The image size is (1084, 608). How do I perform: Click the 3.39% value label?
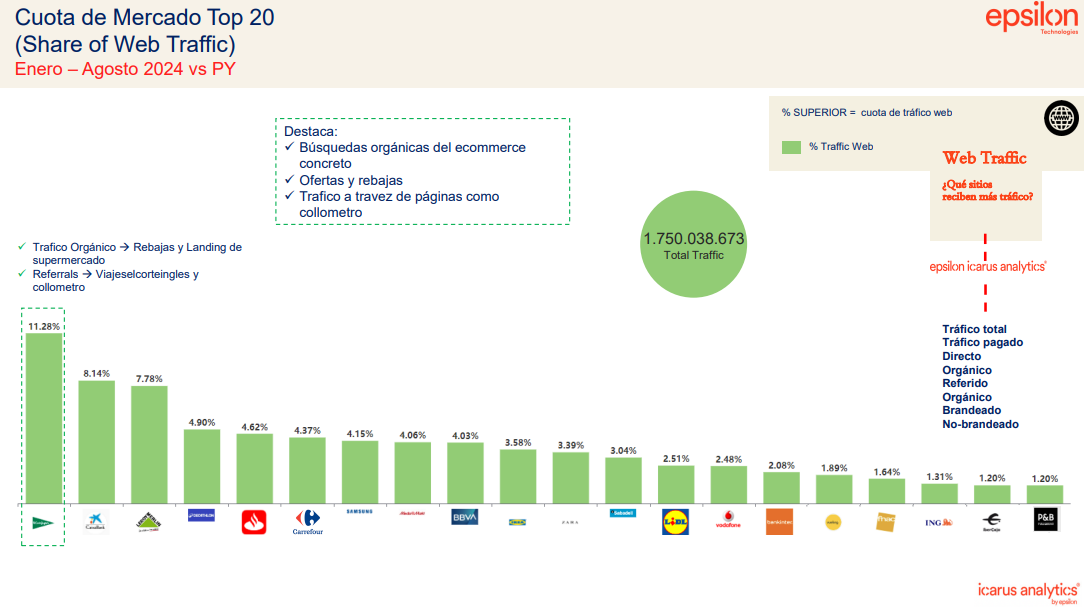pos(571,445)
